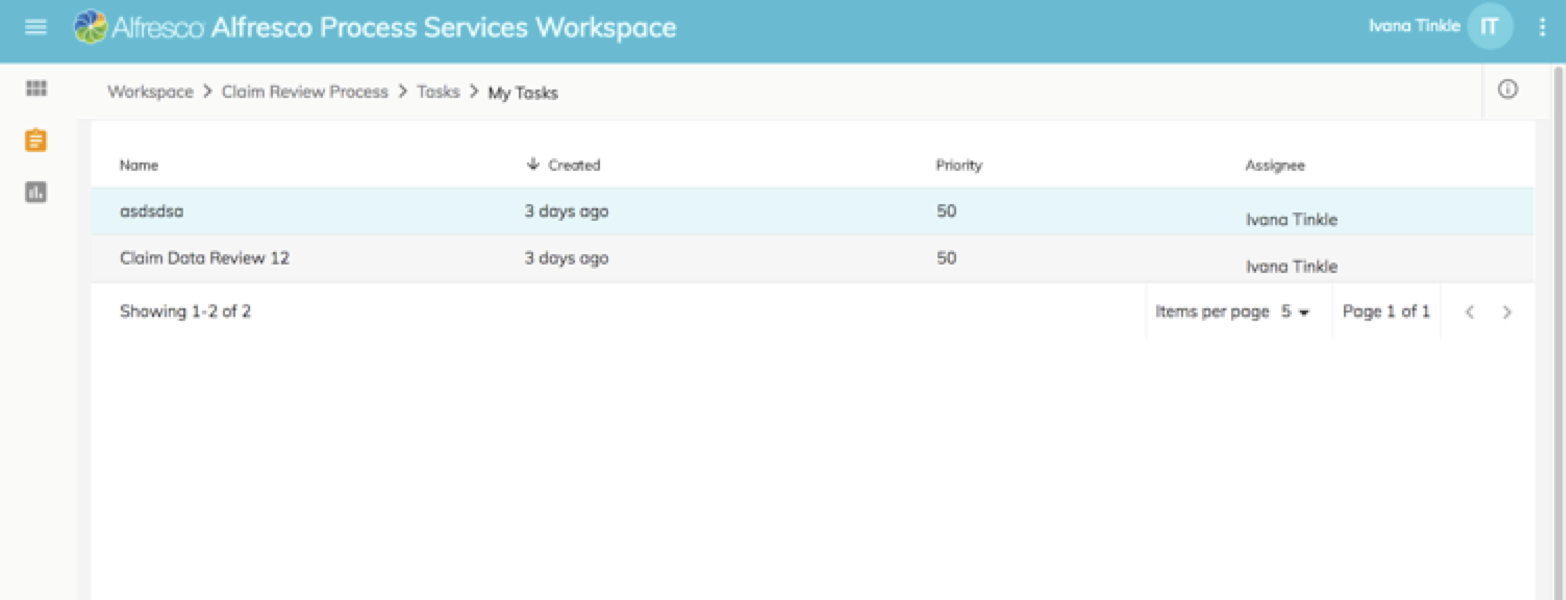Open the overflow kebab menu in top bar
The width and height of the screenshot is (1566, 600).
click(1542, 27)
